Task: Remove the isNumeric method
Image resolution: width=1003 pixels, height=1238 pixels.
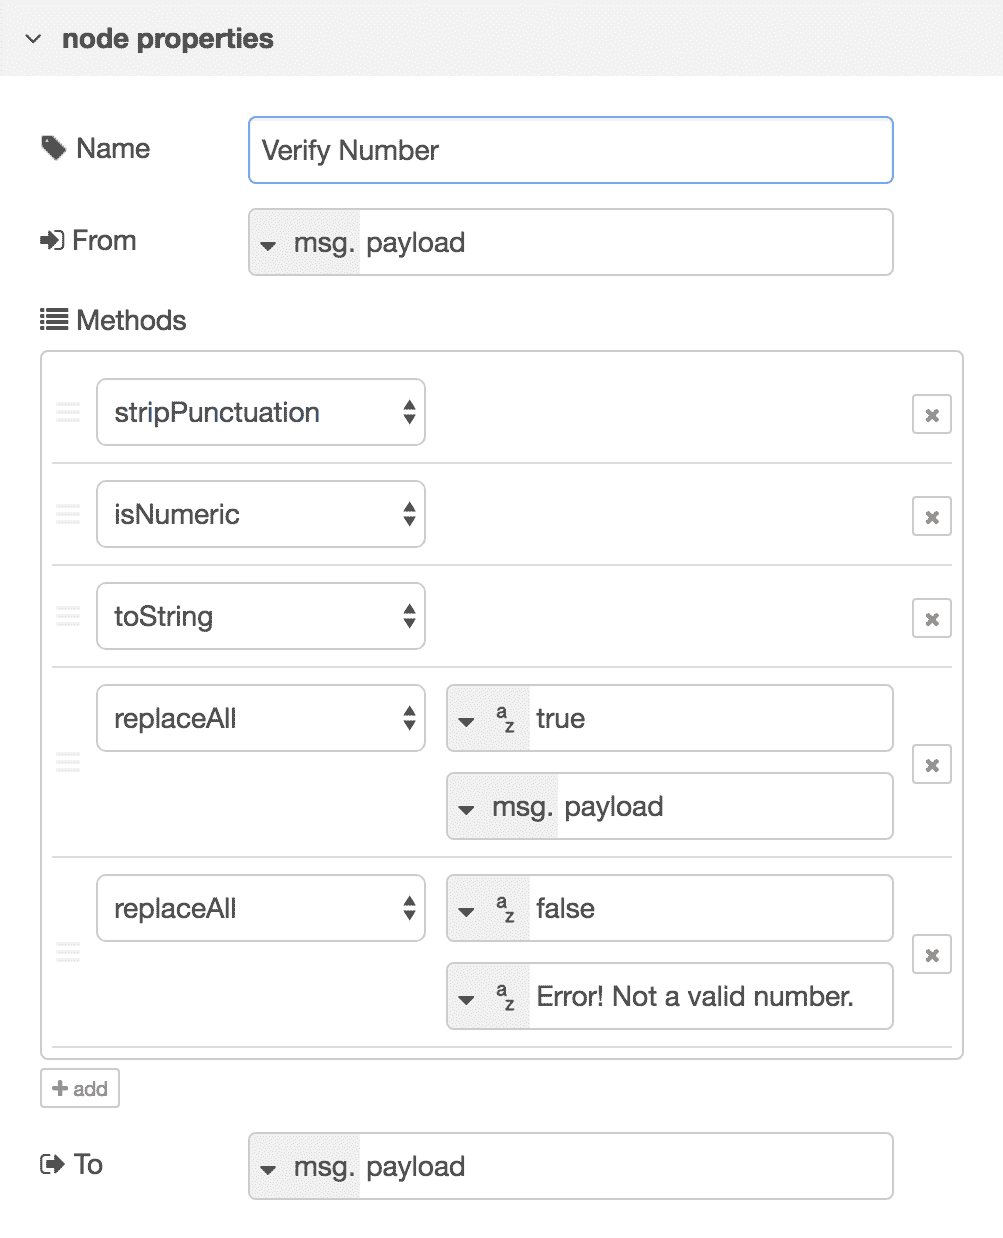Action: pyautogui.click(x=930, y=516)
